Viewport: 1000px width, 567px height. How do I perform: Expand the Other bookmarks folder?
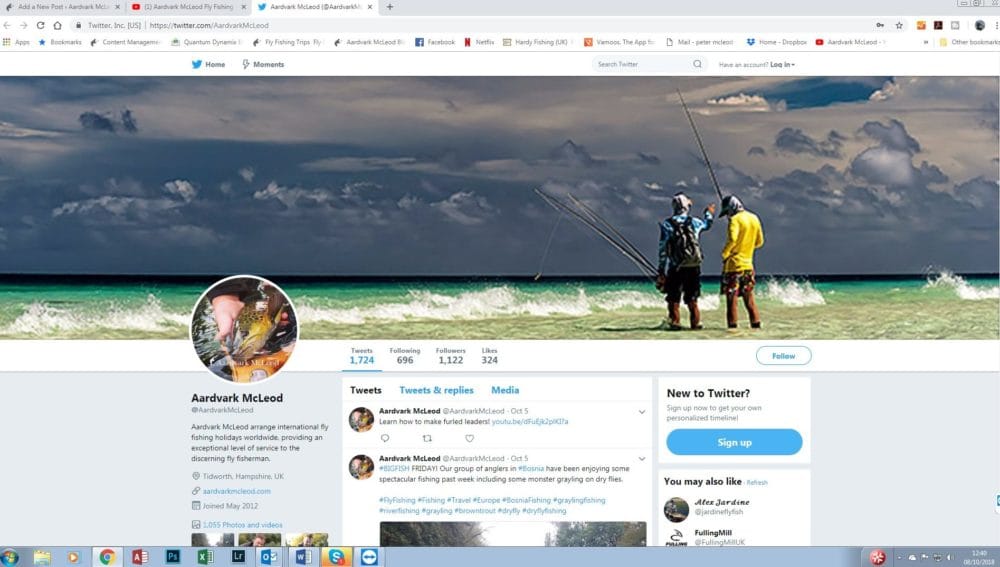(969, 42)
